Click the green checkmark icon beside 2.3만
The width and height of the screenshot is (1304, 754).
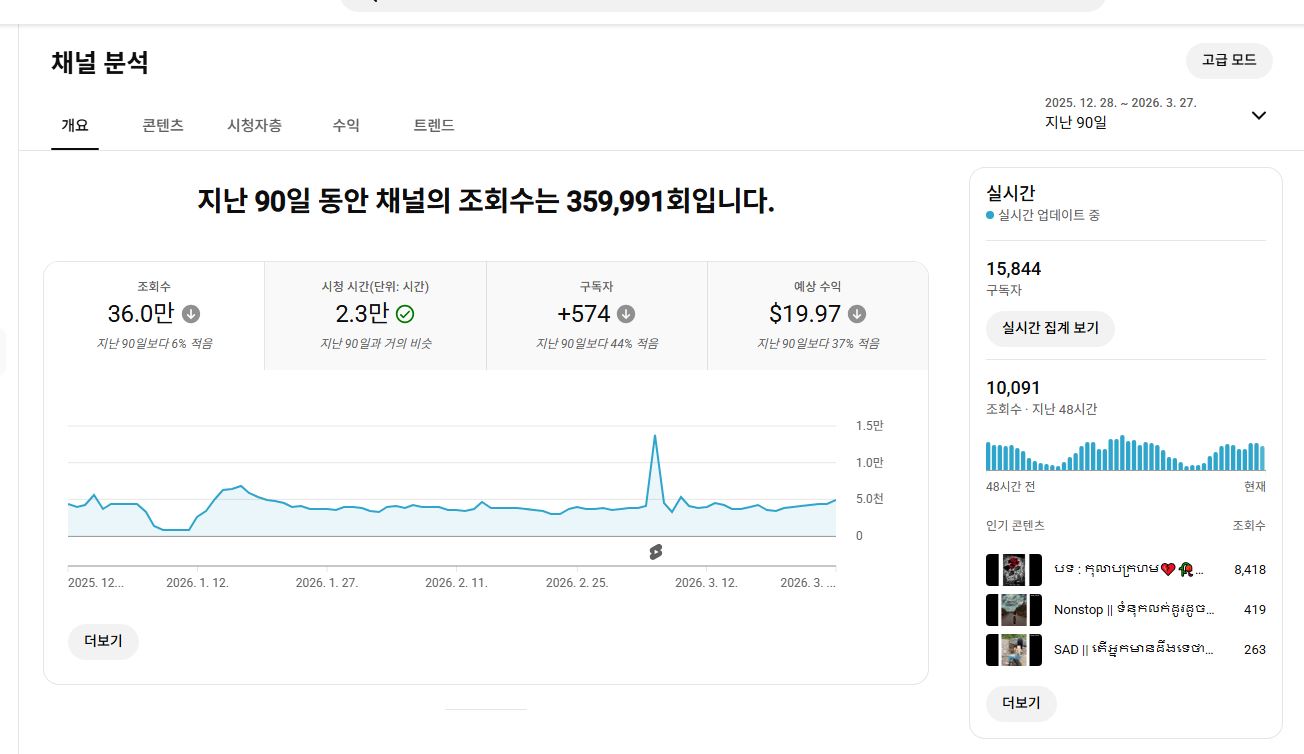click(405, 314)
